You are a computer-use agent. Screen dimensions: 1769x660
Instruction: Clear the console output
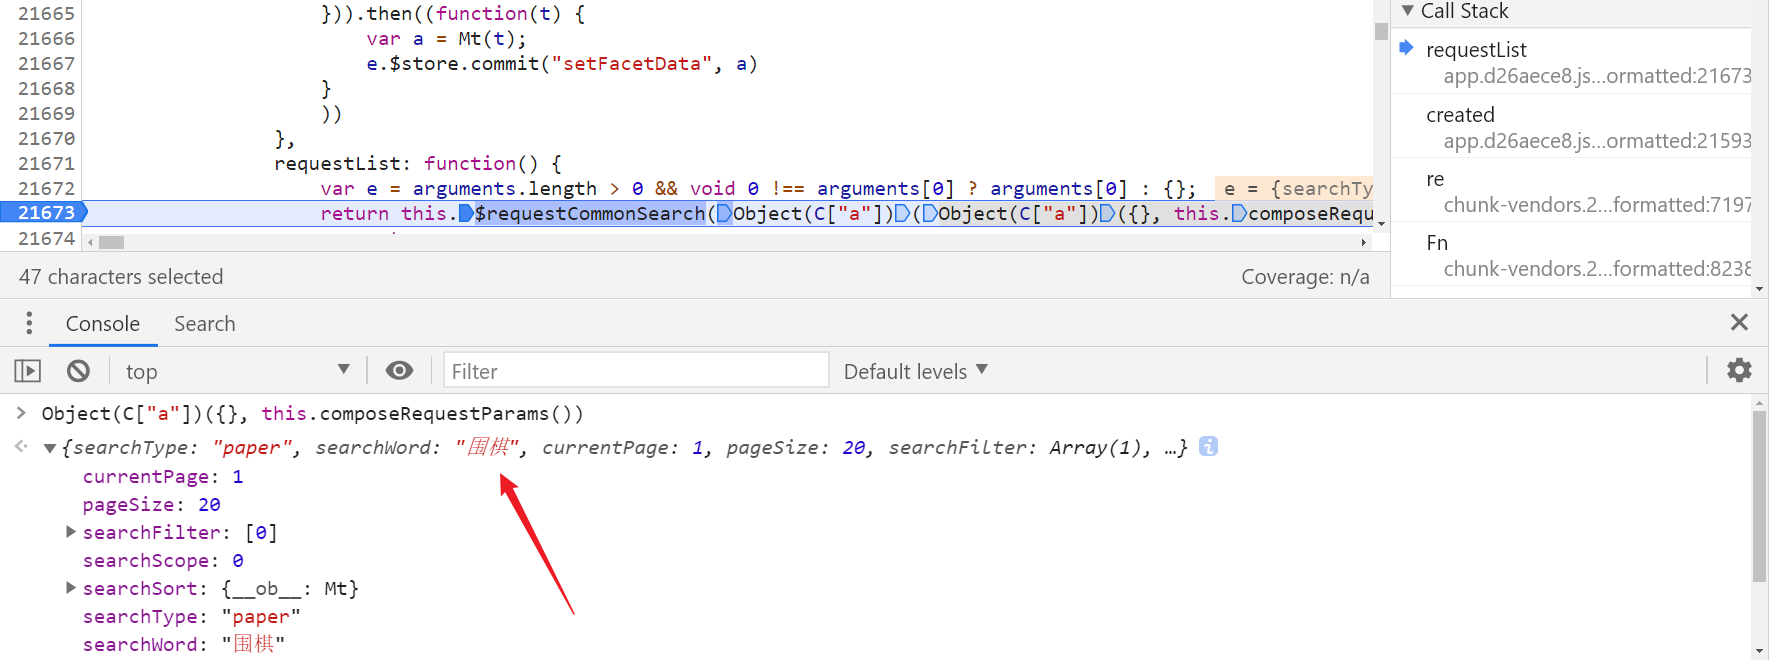(78, 371)
